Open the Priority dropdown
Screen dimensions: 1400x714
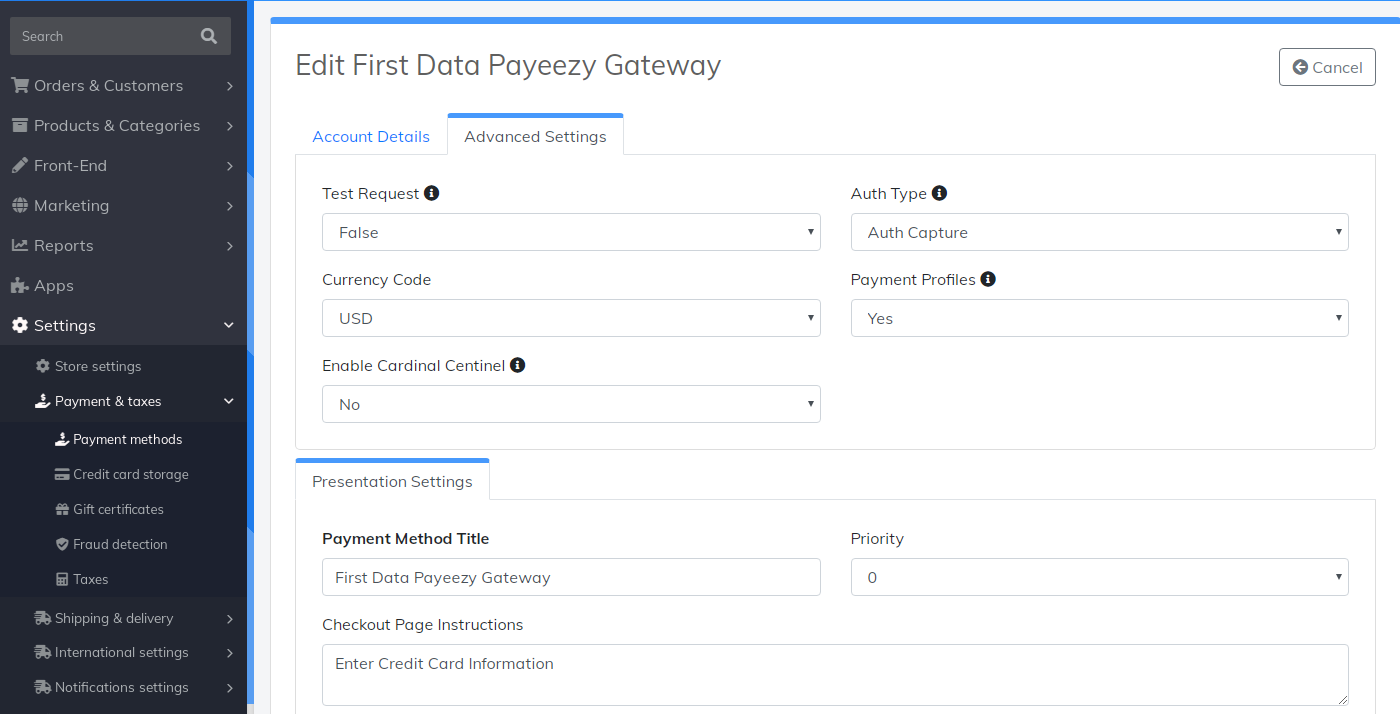pos(1099,577)
